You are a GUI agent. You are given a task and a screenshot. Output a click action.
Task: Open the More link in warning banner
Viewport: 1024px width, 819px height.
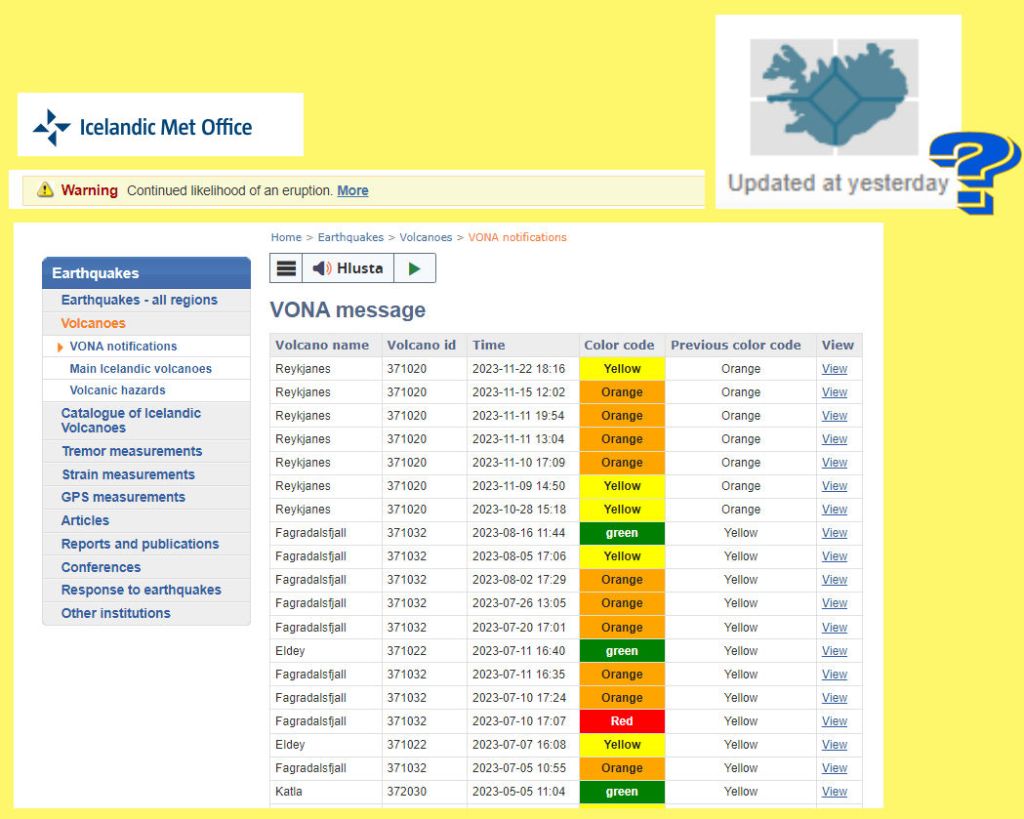coord(352,190)
